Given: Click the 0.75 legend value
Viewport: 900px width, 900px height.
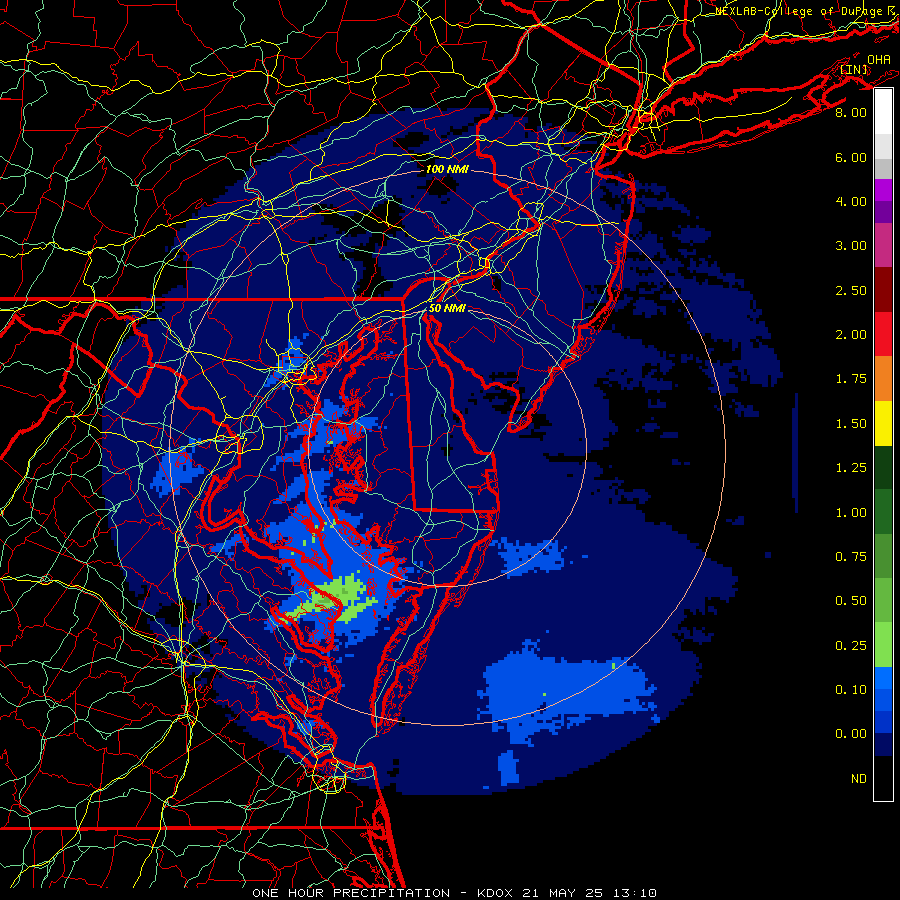Looking at the screenshot, I should tap(851, 557).
